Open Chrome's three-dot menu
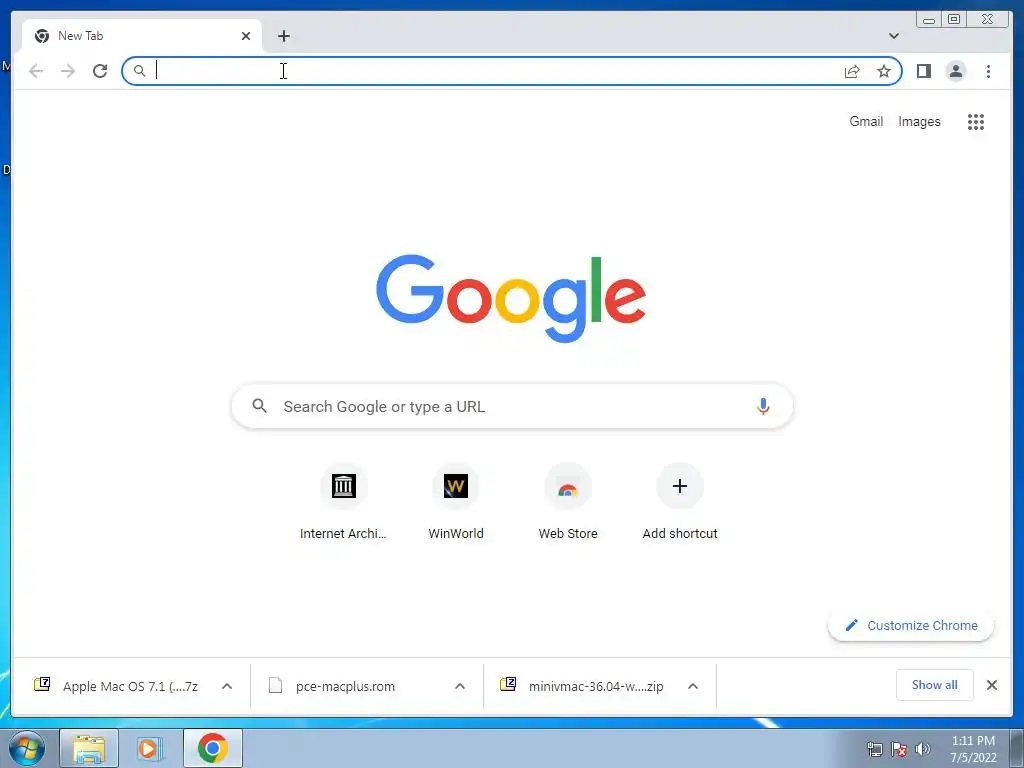Screen dimensions: 1024x768 988,71
